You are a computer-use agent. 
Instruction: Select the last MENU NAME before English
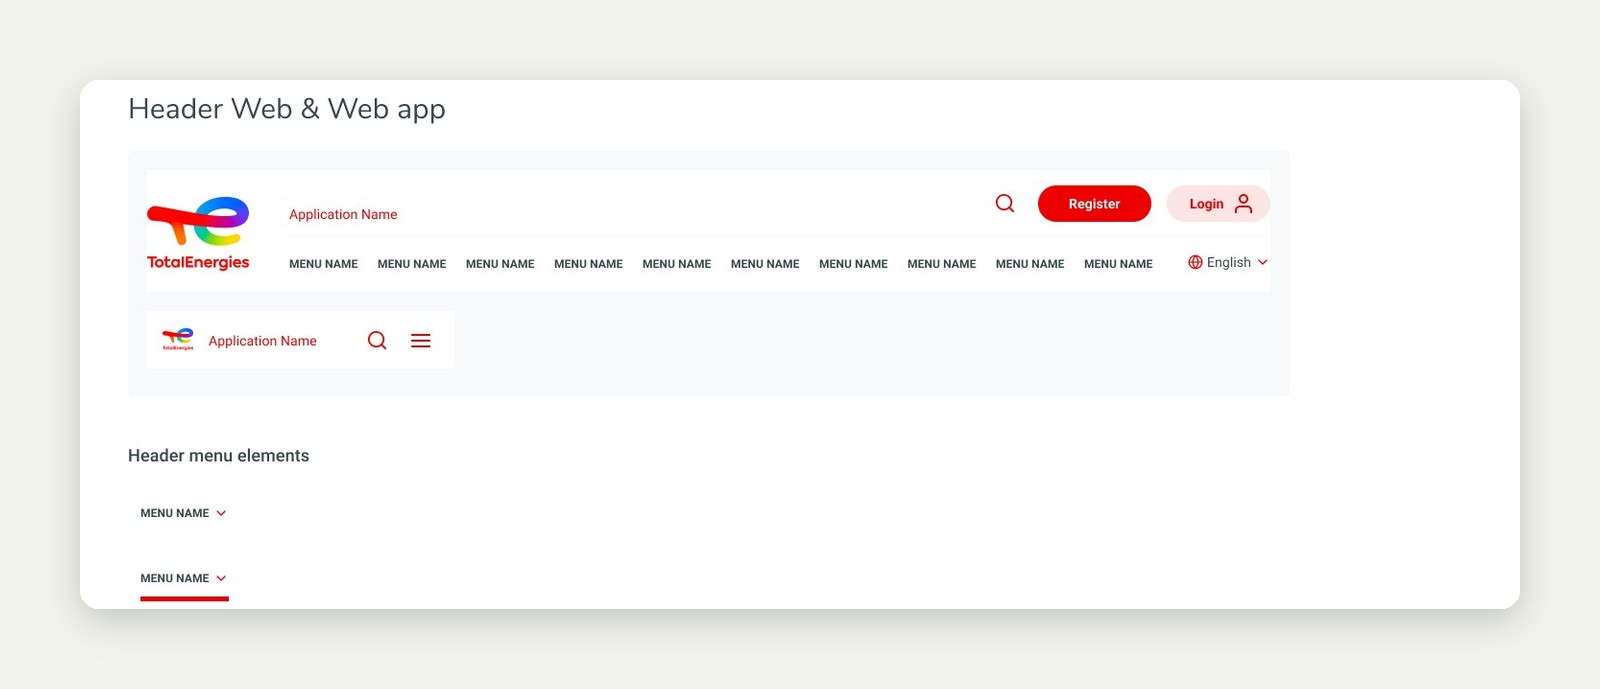click(x=1118, y=264)
